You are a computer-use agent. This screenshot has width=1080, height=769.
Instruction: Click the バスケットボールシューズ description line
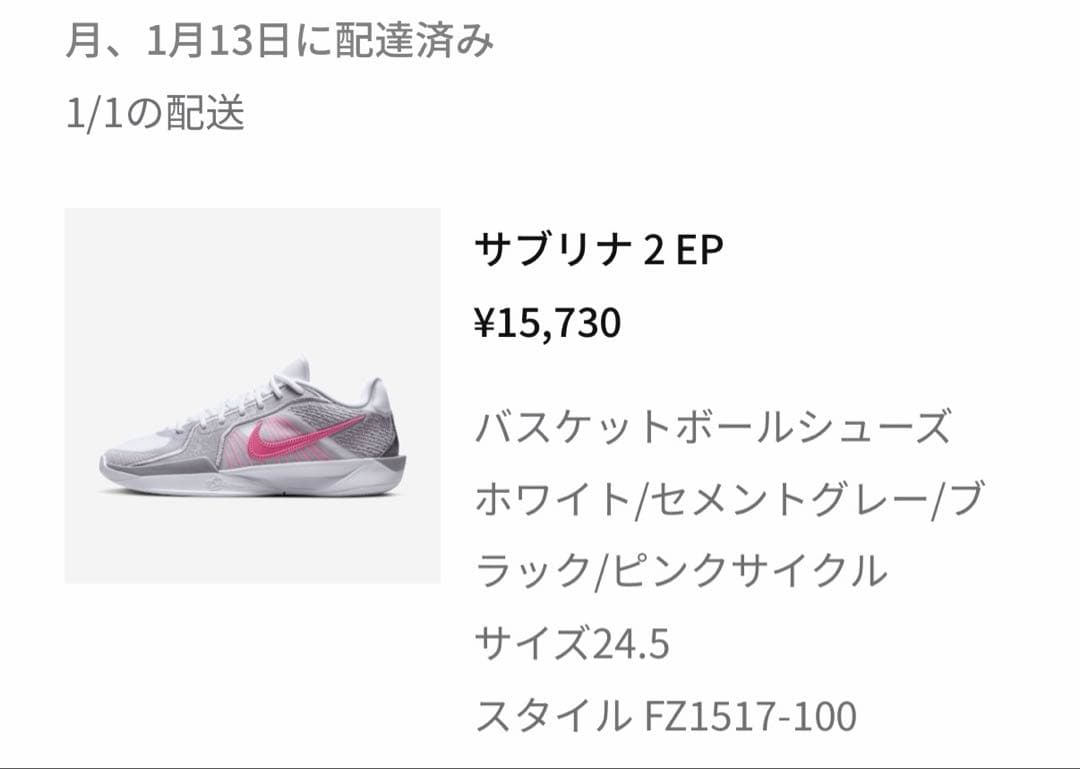point(714,427)
